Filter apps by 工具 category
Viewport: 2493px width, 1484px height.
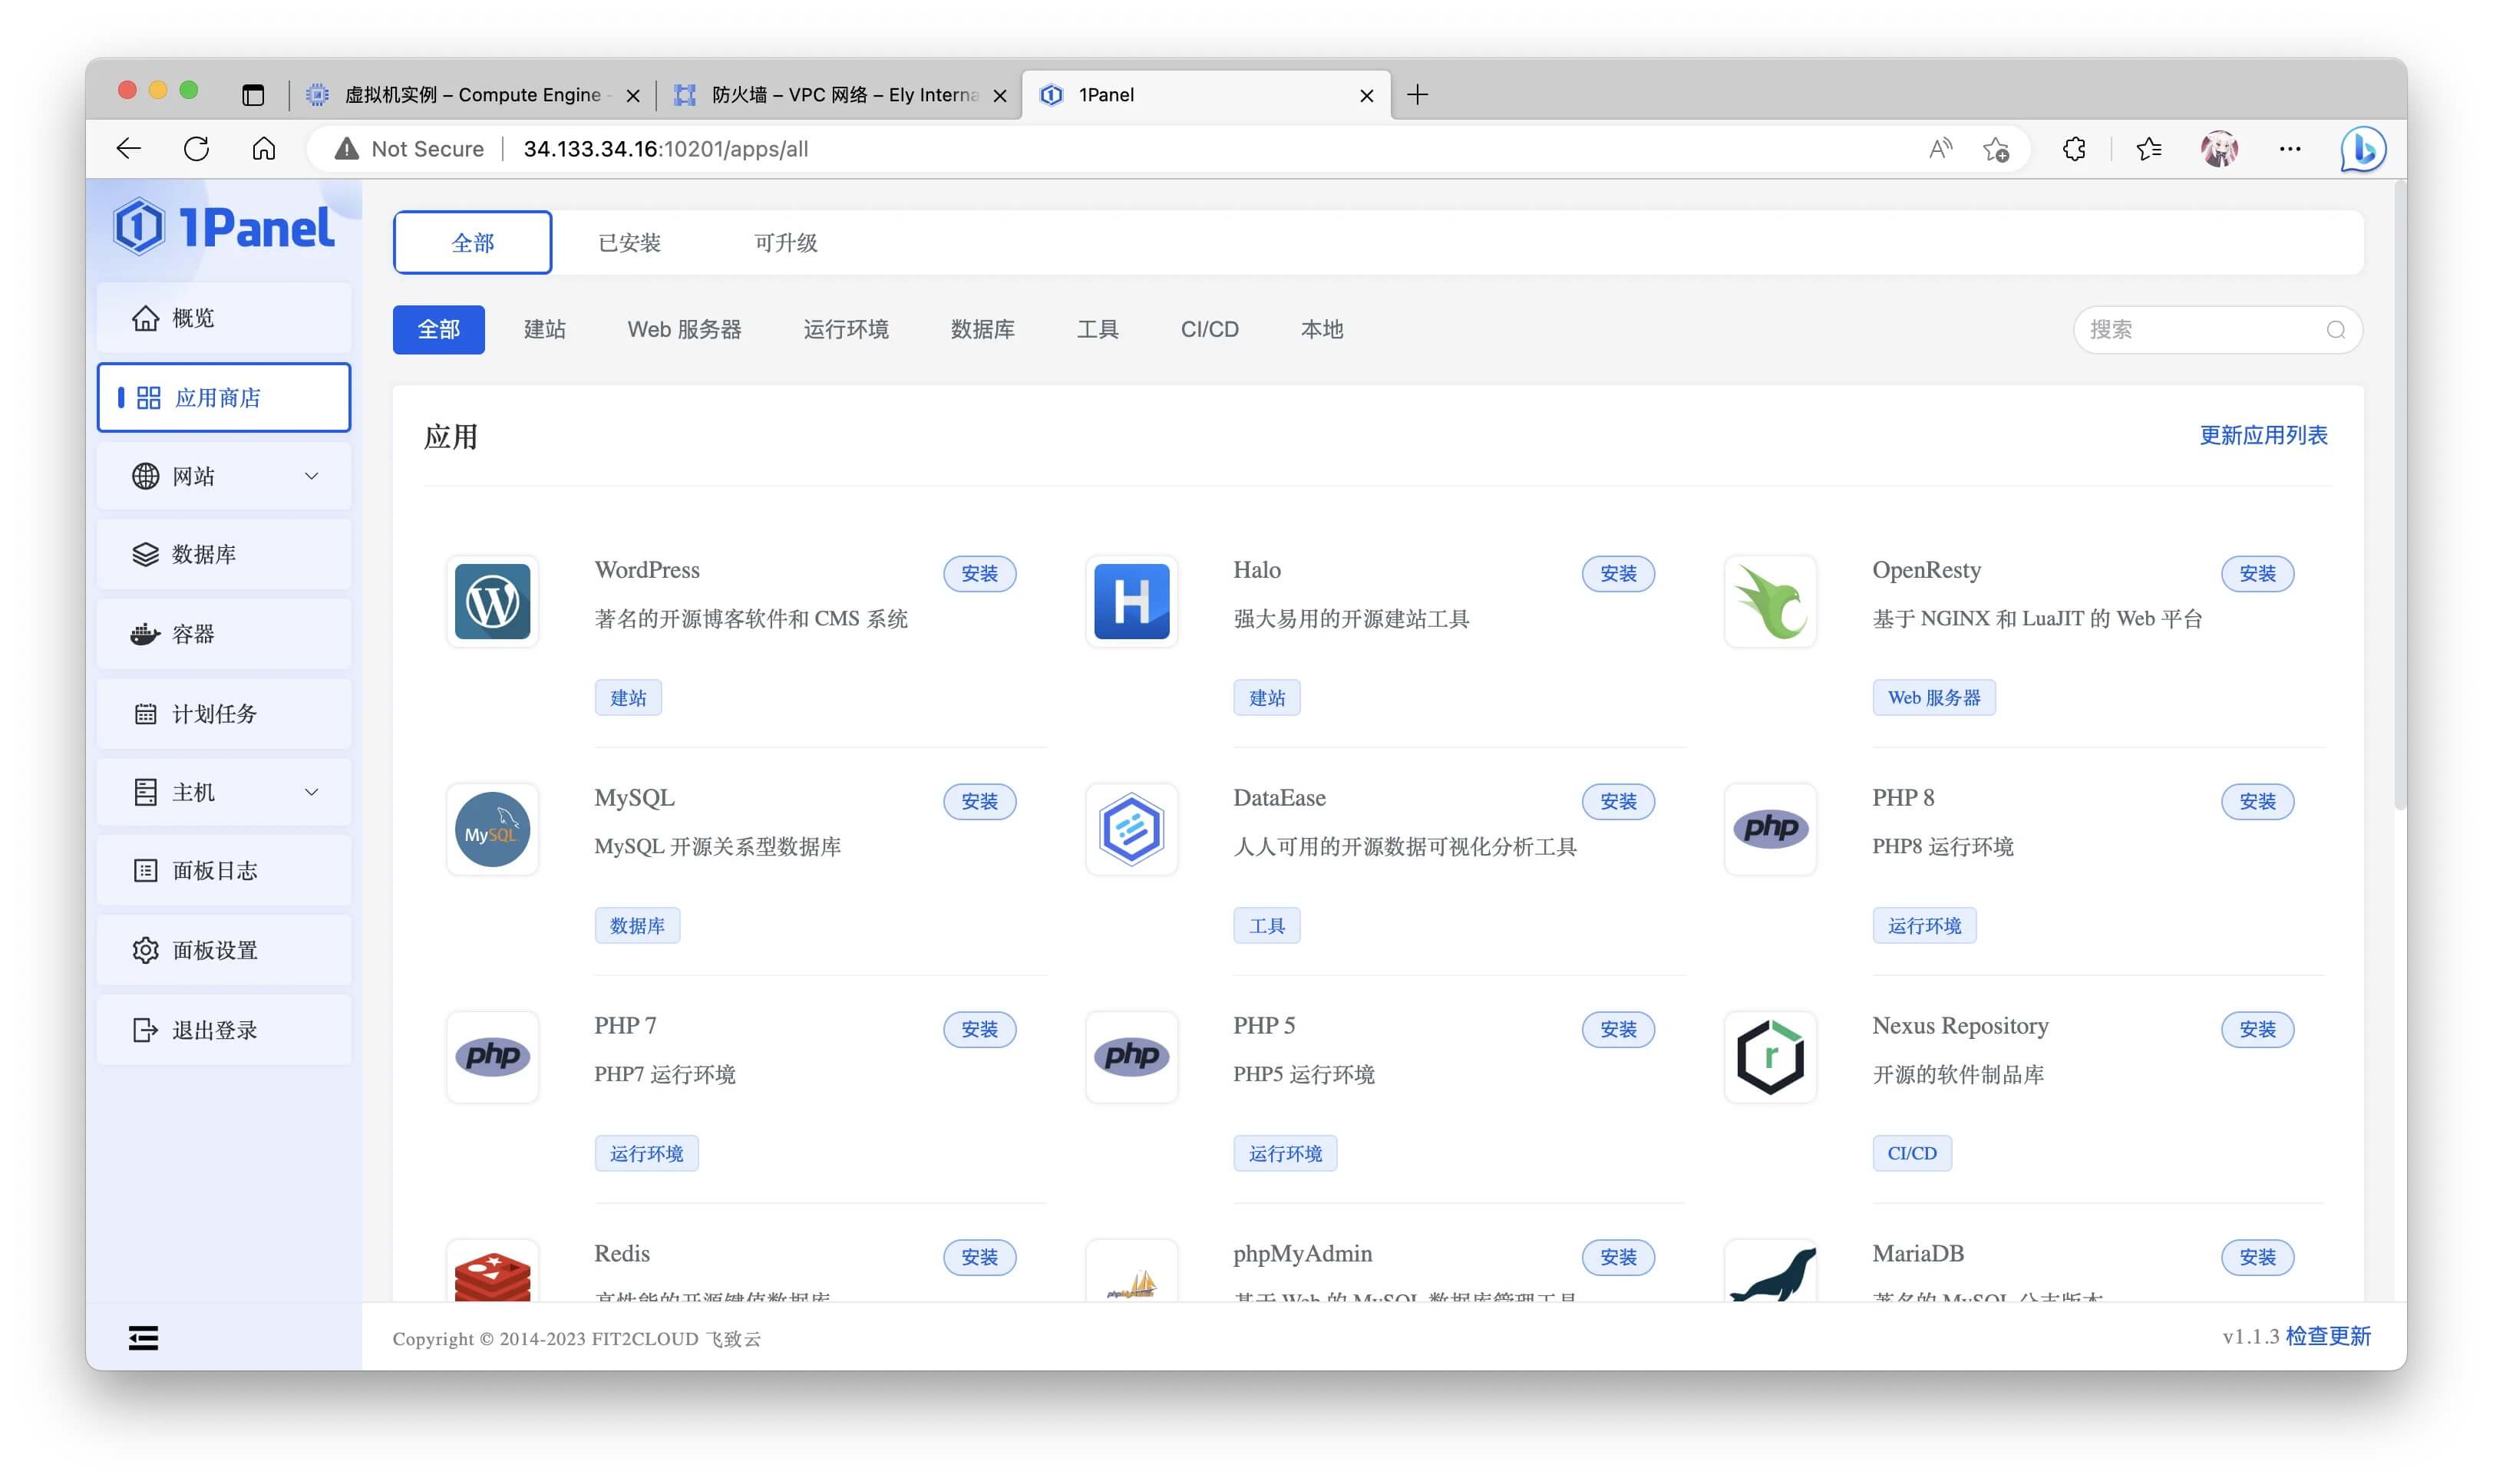point(1097,329)
